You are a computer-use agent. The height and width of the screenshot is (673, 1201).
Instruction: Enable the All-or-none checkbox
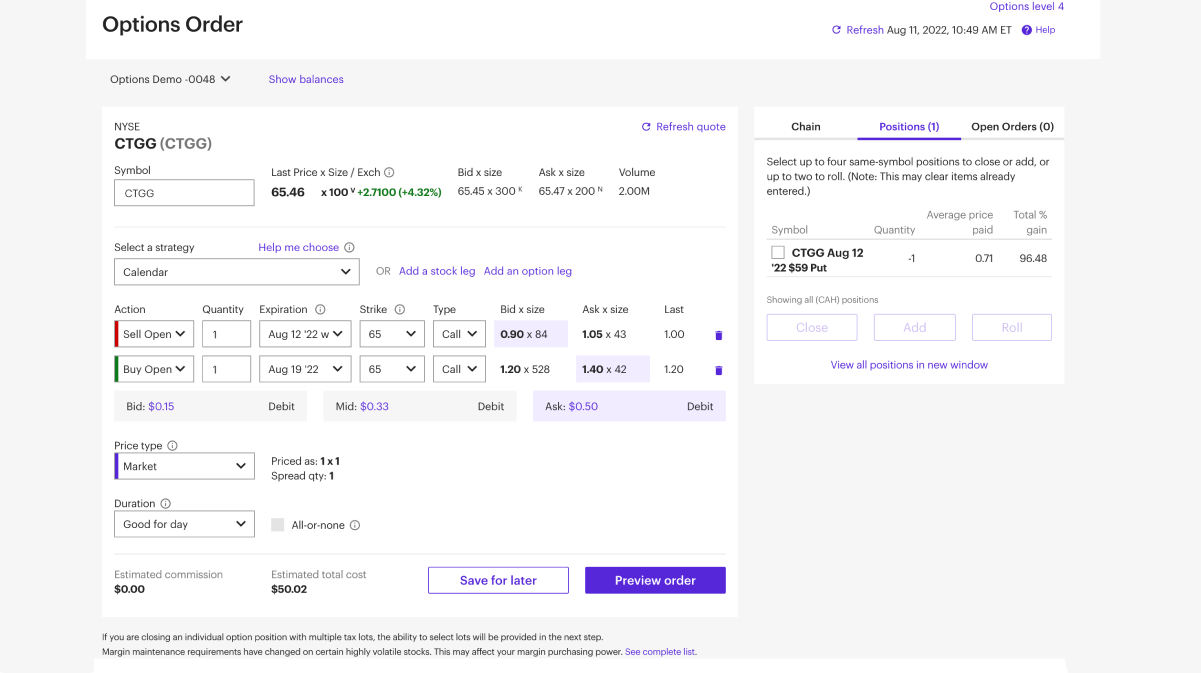(x=277, y=524)
